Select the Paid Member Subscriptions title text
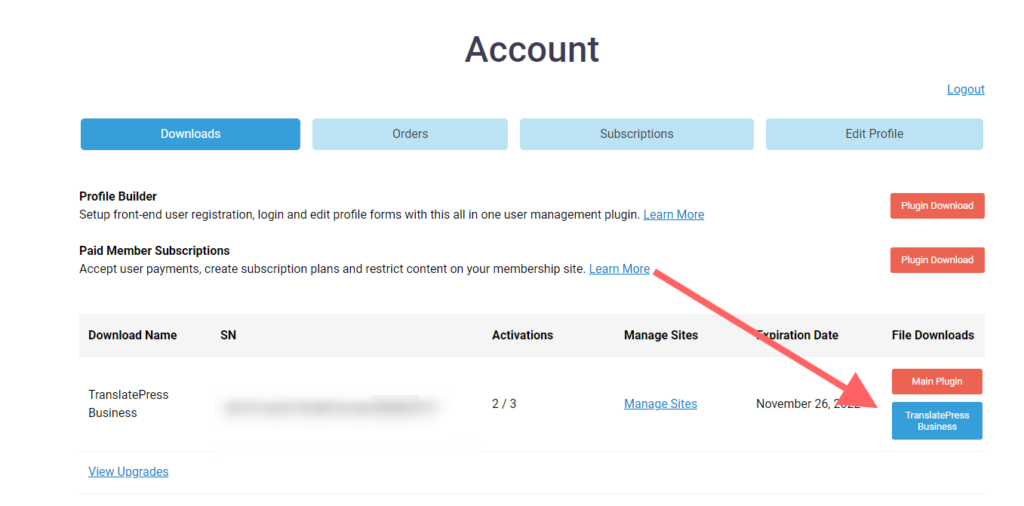The image size is (1024, 506). click(x=154, y=251)
